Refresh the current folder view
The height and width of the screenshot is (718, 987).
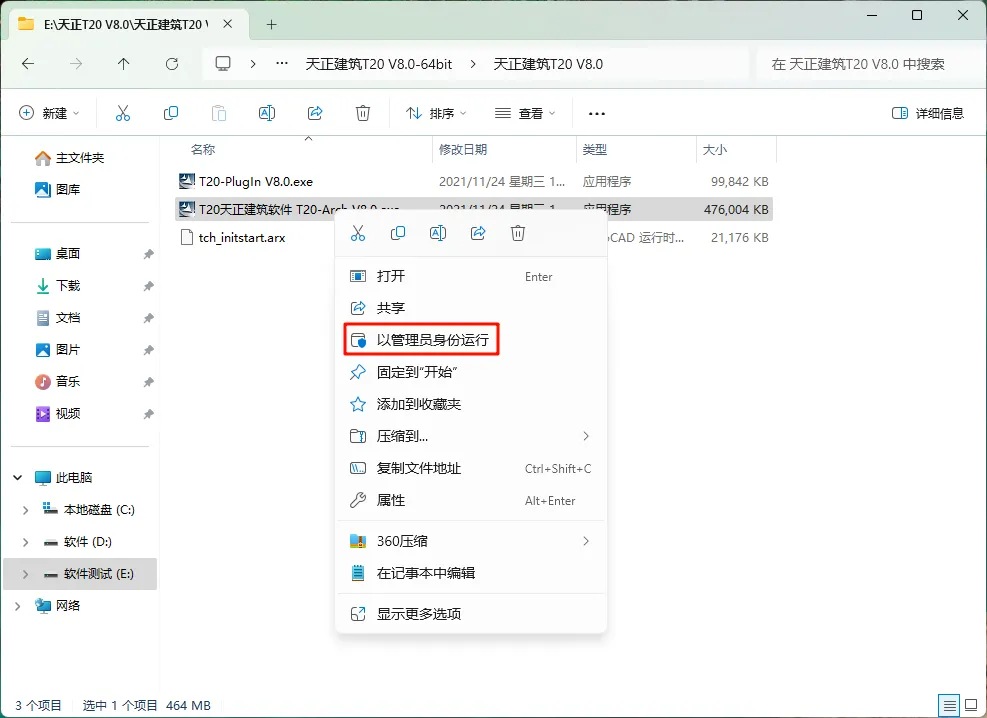(x=172, y=64)
